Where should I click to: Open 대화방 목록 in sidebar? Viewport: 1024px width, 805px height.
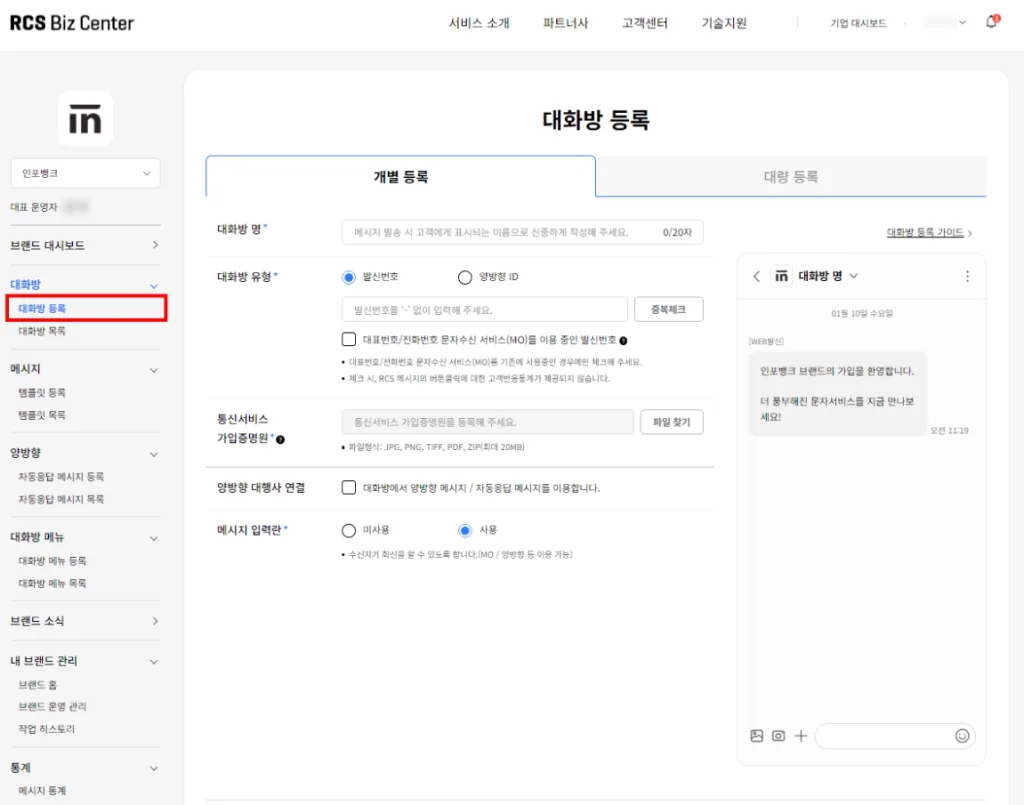point(42,331)
